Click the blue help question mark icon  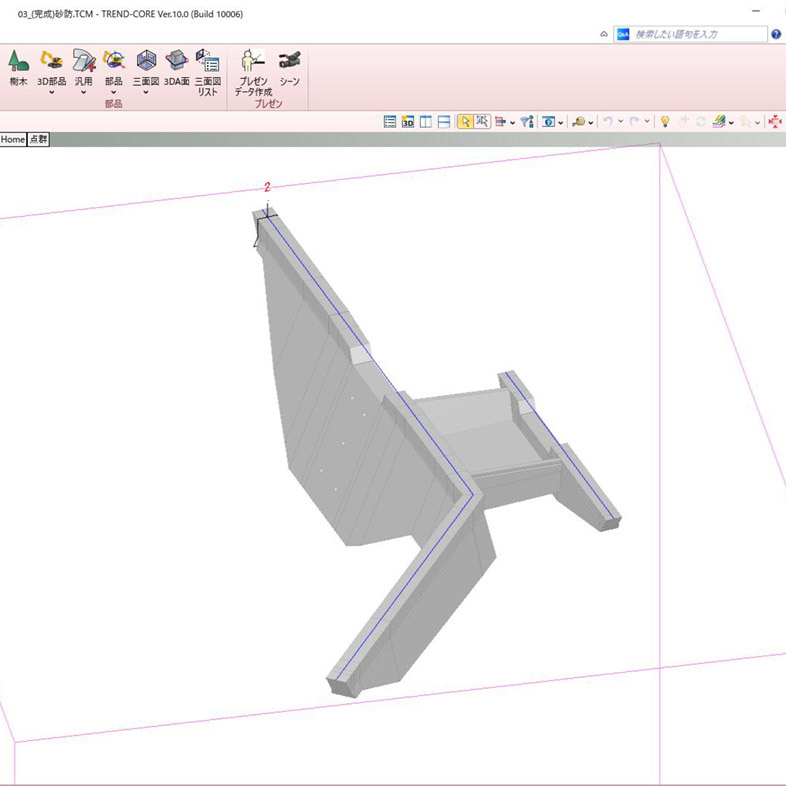[x=776, y=34]
